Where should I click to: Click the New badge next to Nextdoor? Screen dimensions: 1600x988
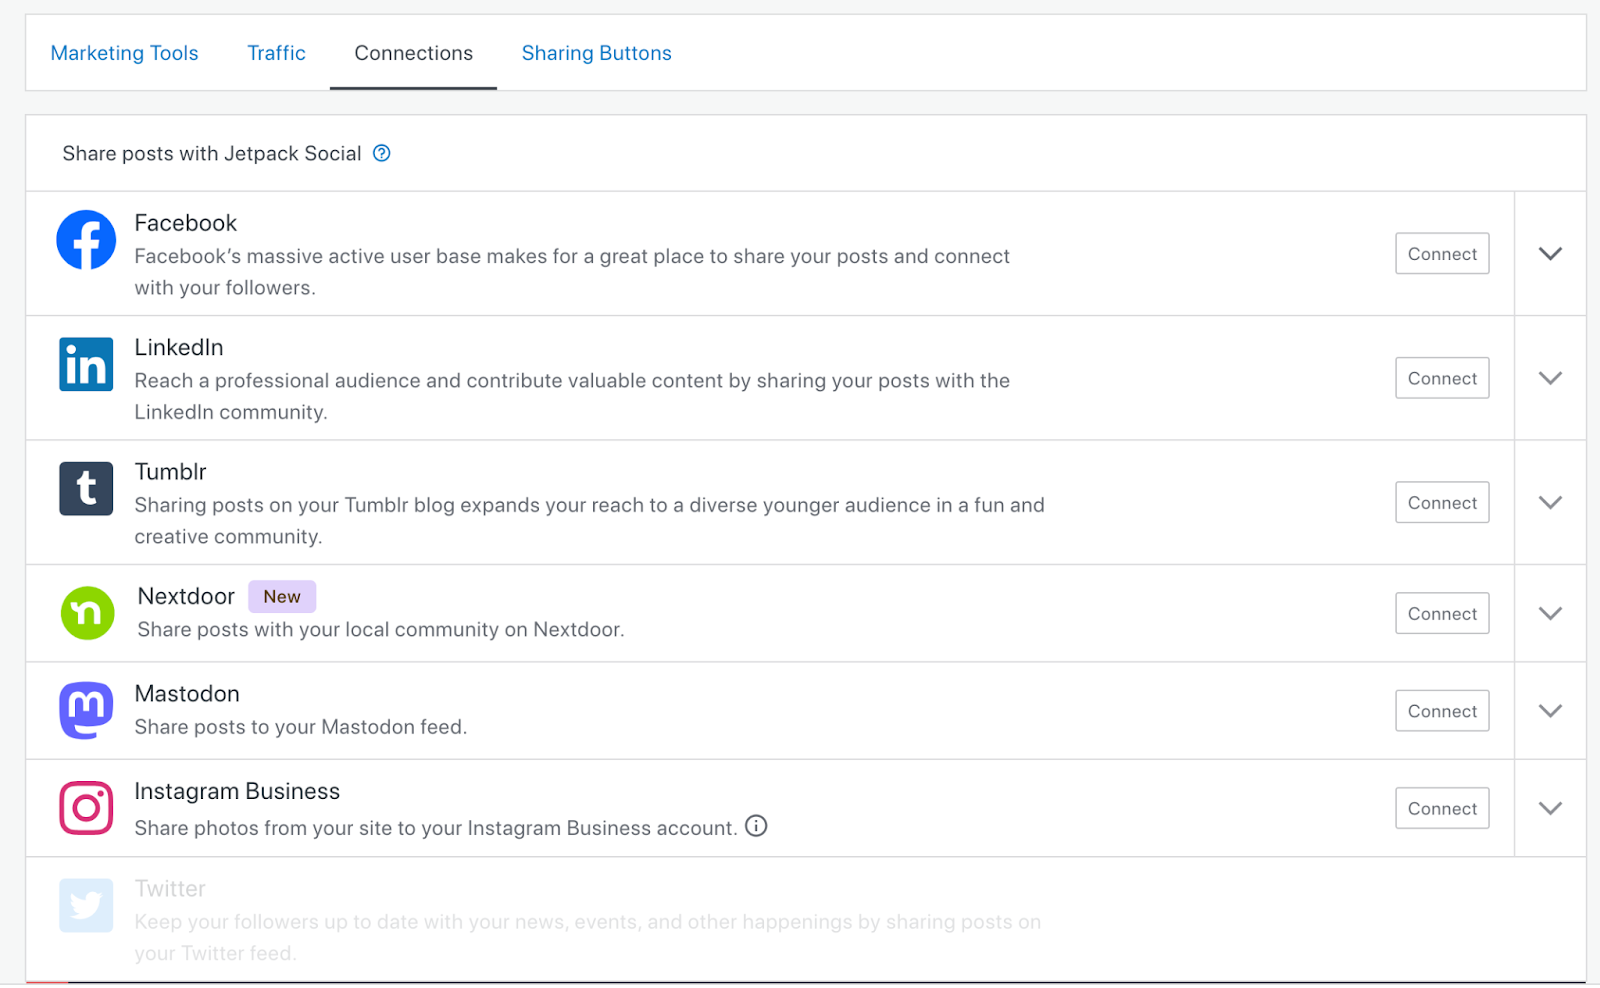tap(282, 596)
